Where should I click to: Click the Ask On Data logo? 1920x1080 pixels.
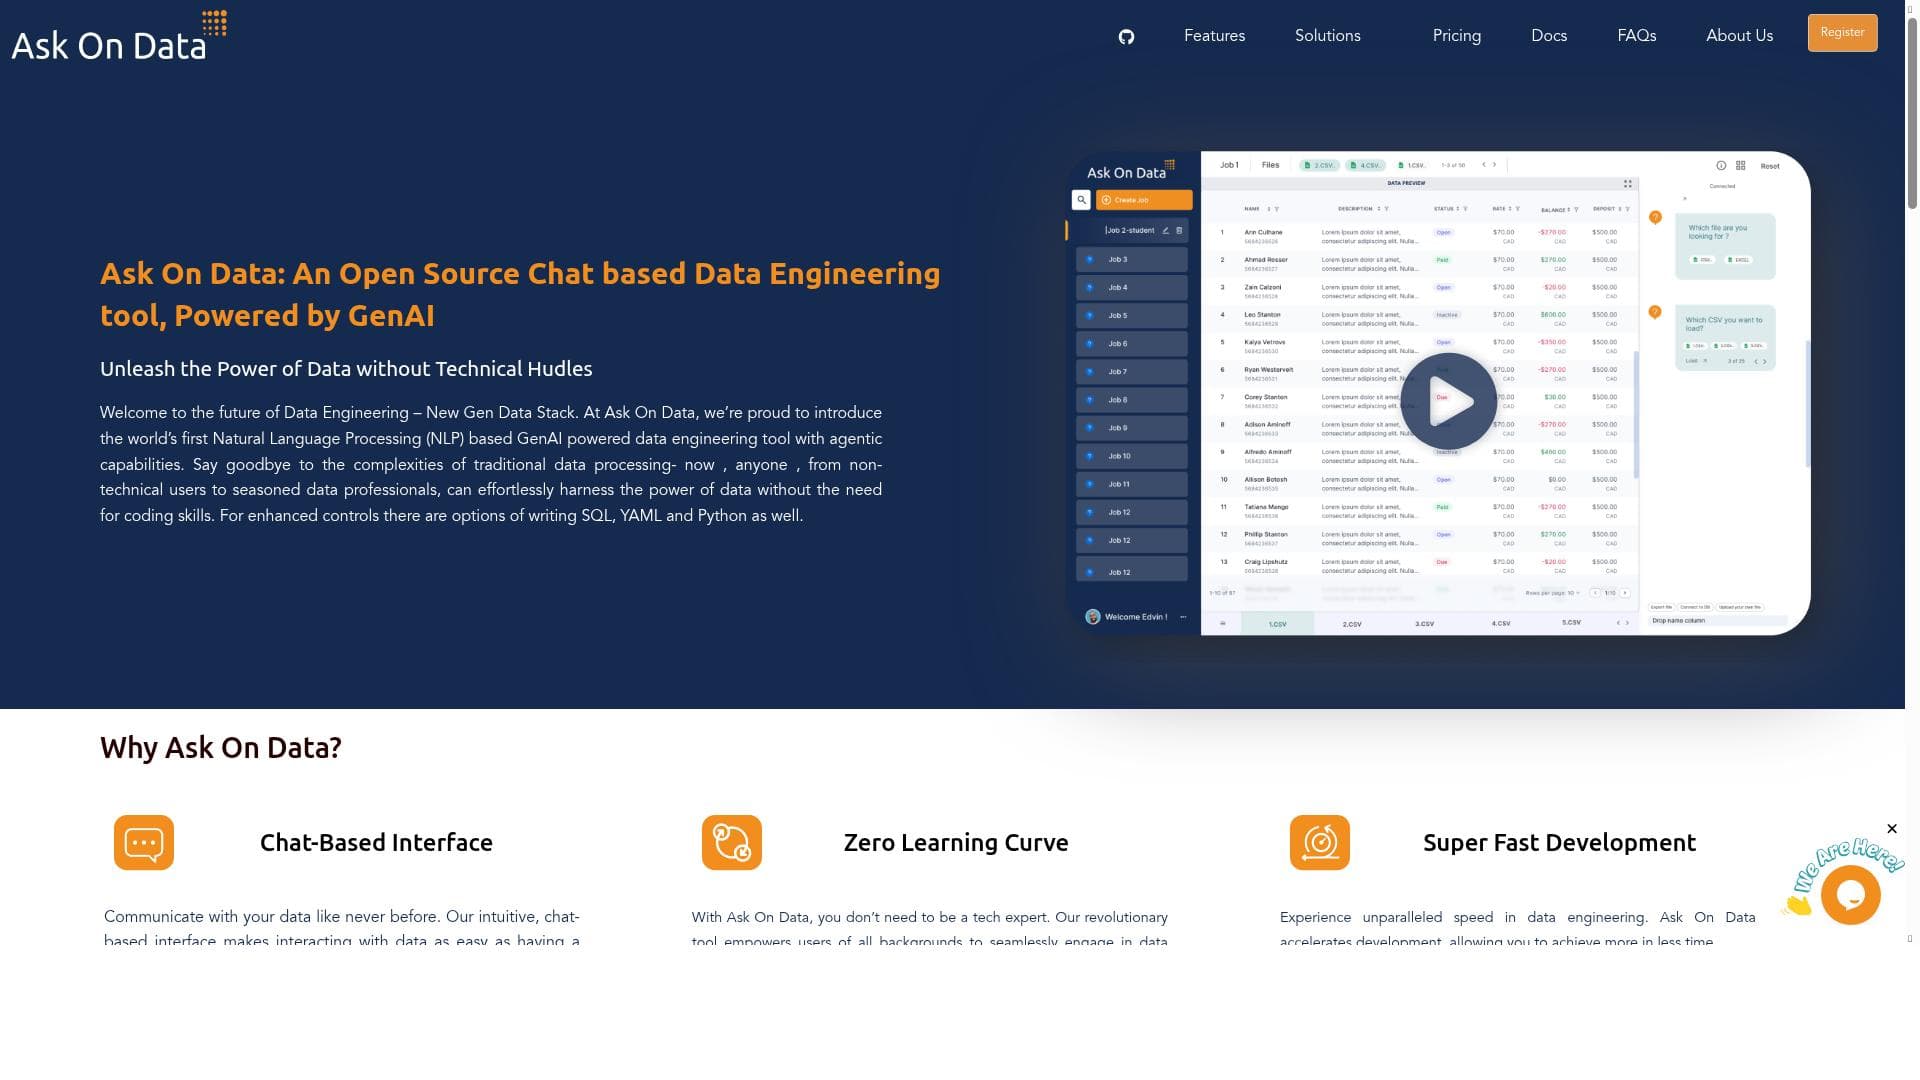click(119, 36)
